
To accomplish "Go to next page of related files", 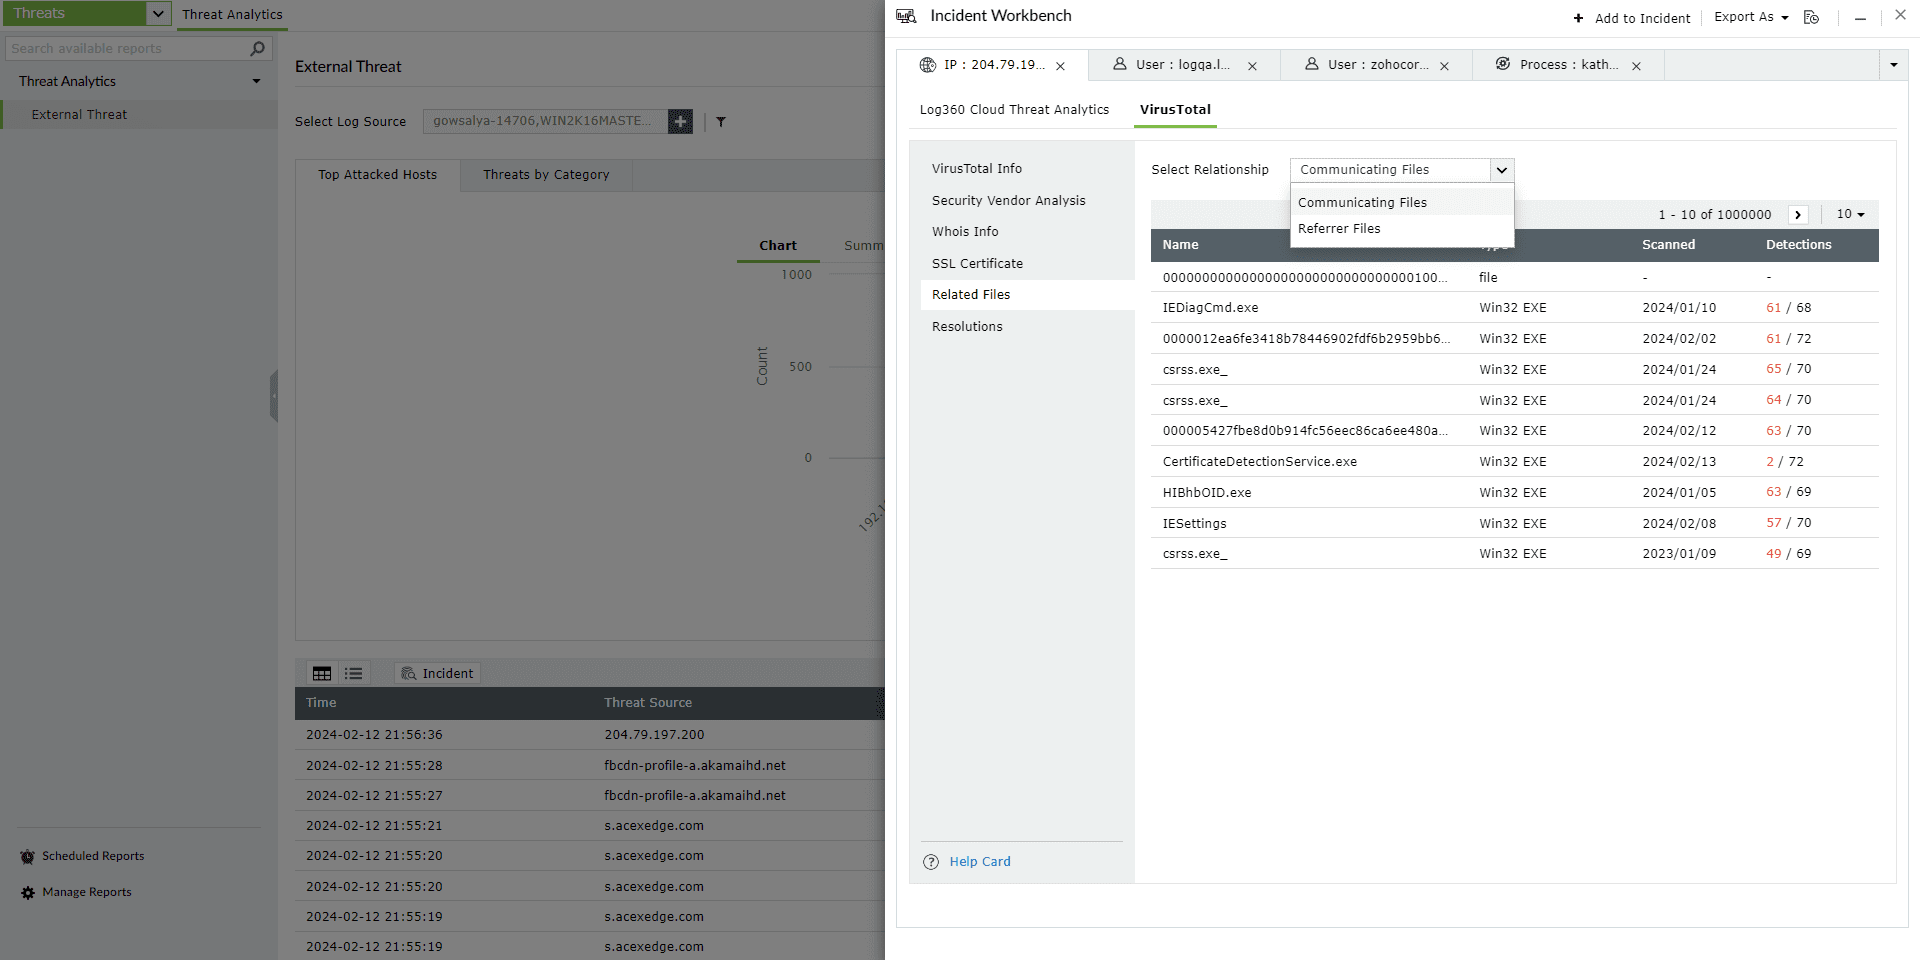I will [x=1798, y=215].
